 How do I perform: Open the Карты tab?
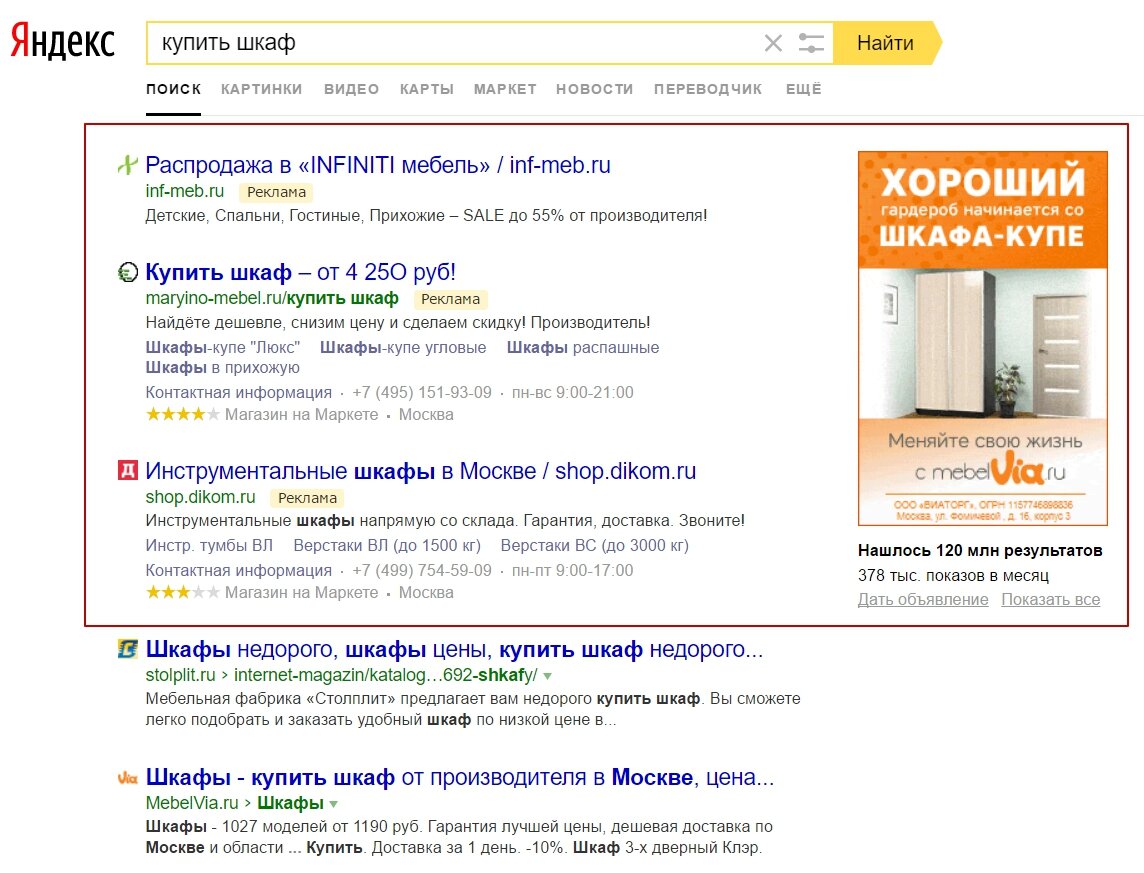[427, 89]
